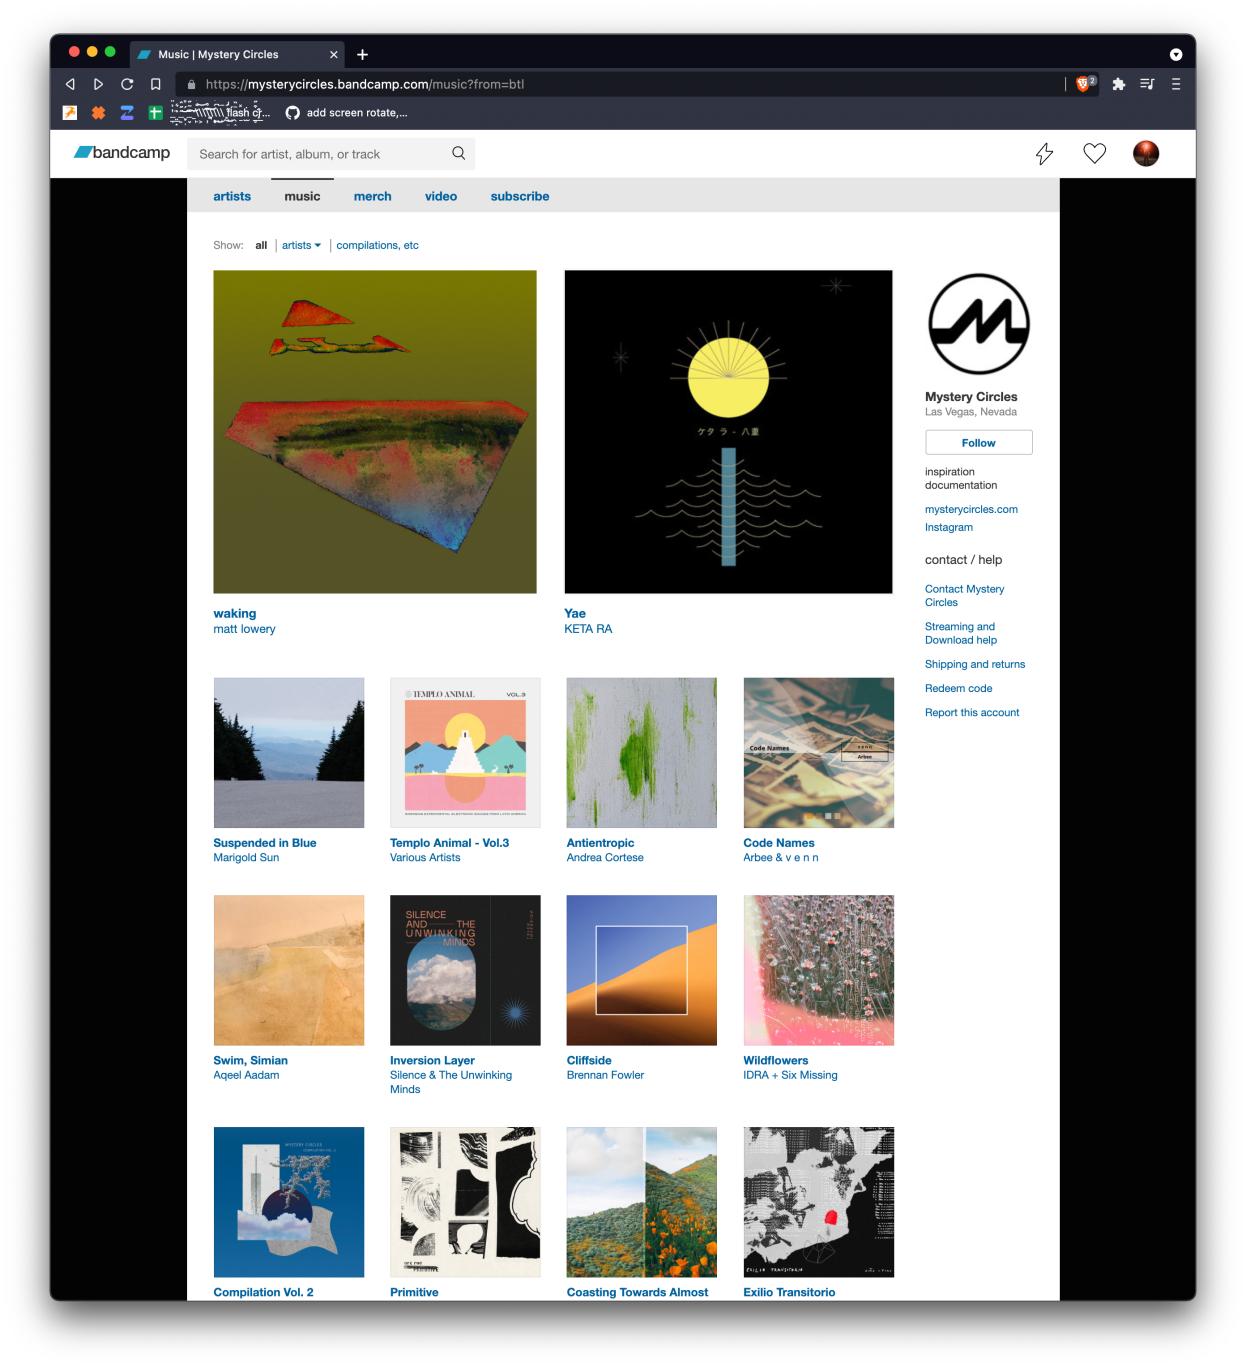1246x1367 pixels.
Task: Follow Mystery Circles with the Follow button
Action: coord(979,443)
